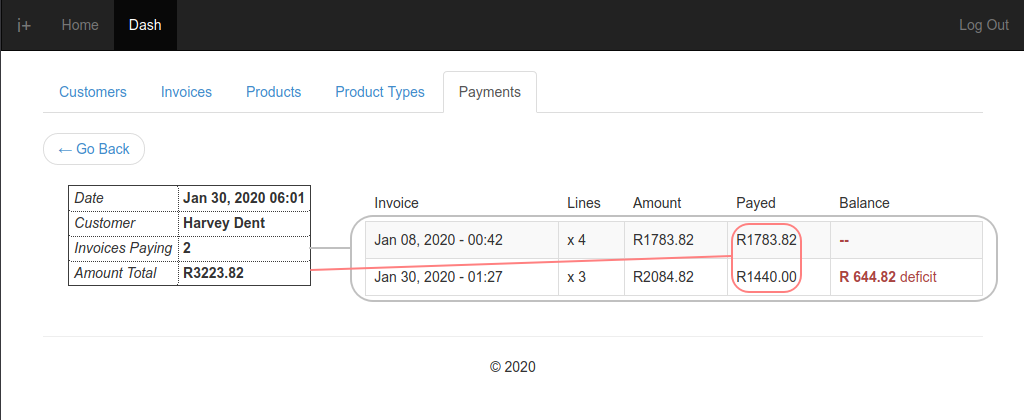Switch to the Invoices tab
Viewport: 1024px width, 420px height.
click(186, 92)
